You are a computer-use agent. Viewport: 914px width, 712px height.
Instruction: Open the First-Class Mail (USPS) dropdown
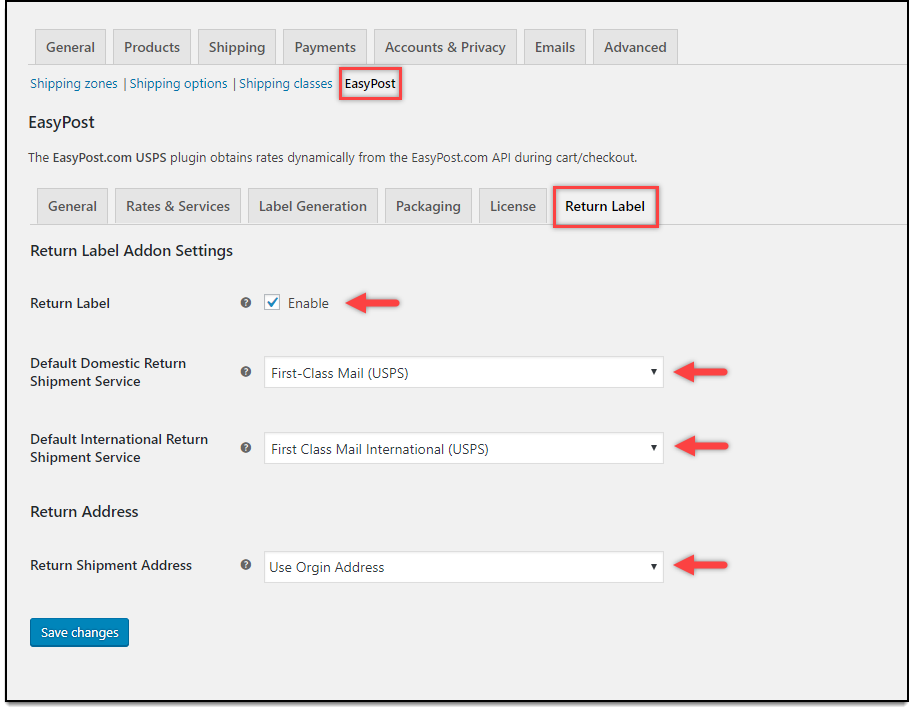coord(463,373)
